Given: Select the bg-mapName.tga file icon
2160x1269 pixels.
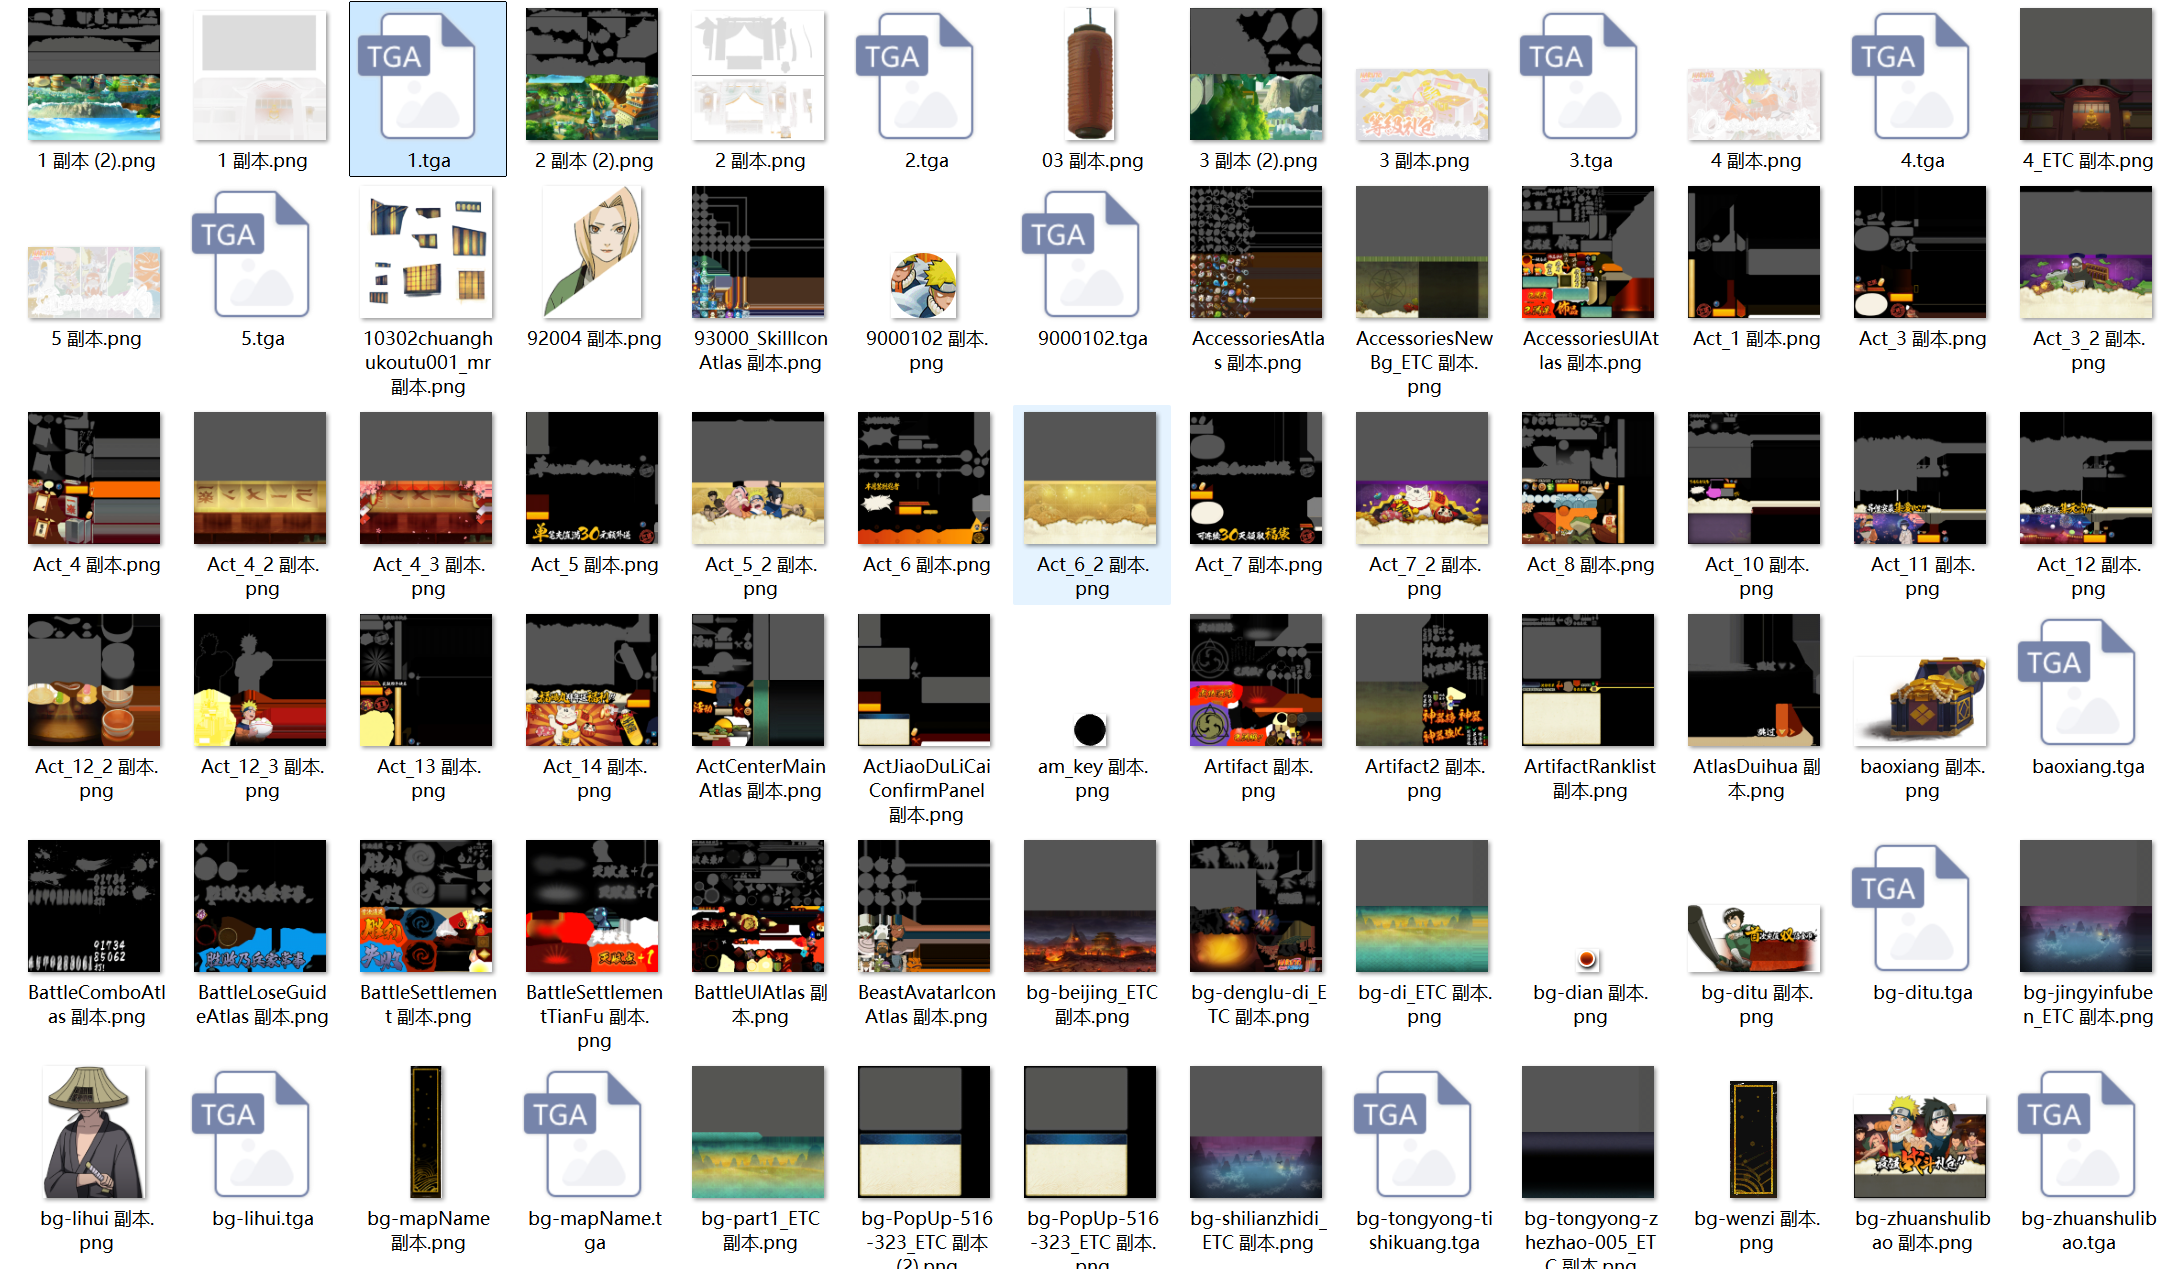Looking at the screenshot, I should click(x=594, y=1134).
